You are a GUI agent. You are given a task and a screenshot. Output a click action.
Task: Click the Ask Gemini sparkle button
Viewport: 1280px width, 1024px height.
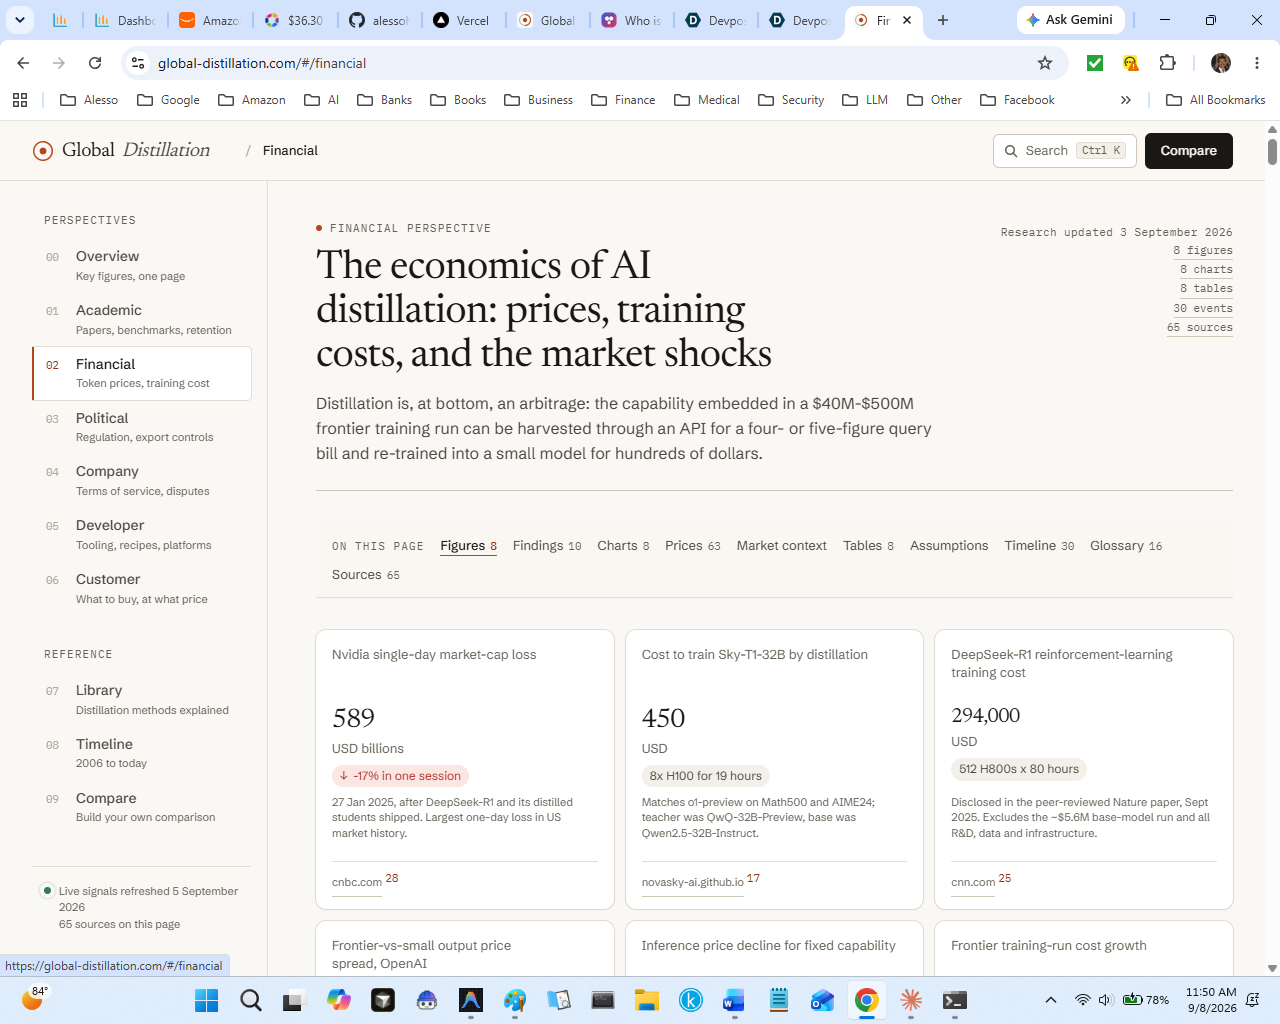1071,20
